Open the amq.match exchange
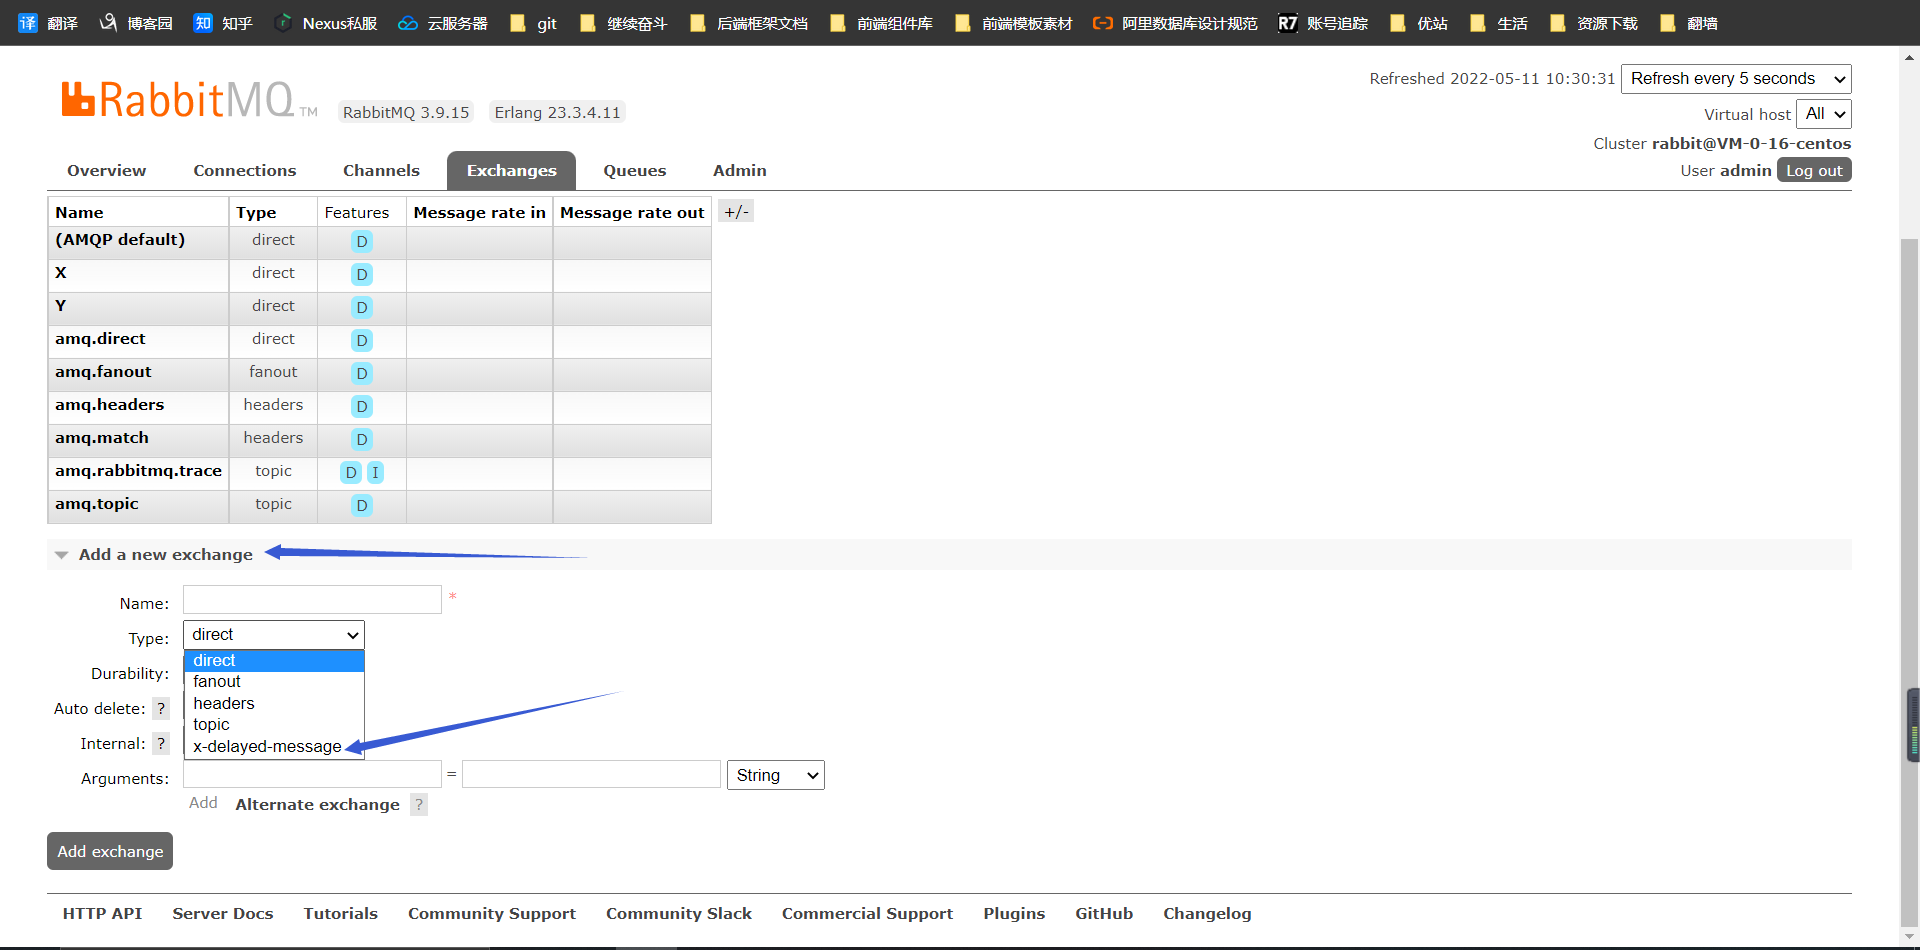Viewport: 1920px width, 950px height. 102,438
